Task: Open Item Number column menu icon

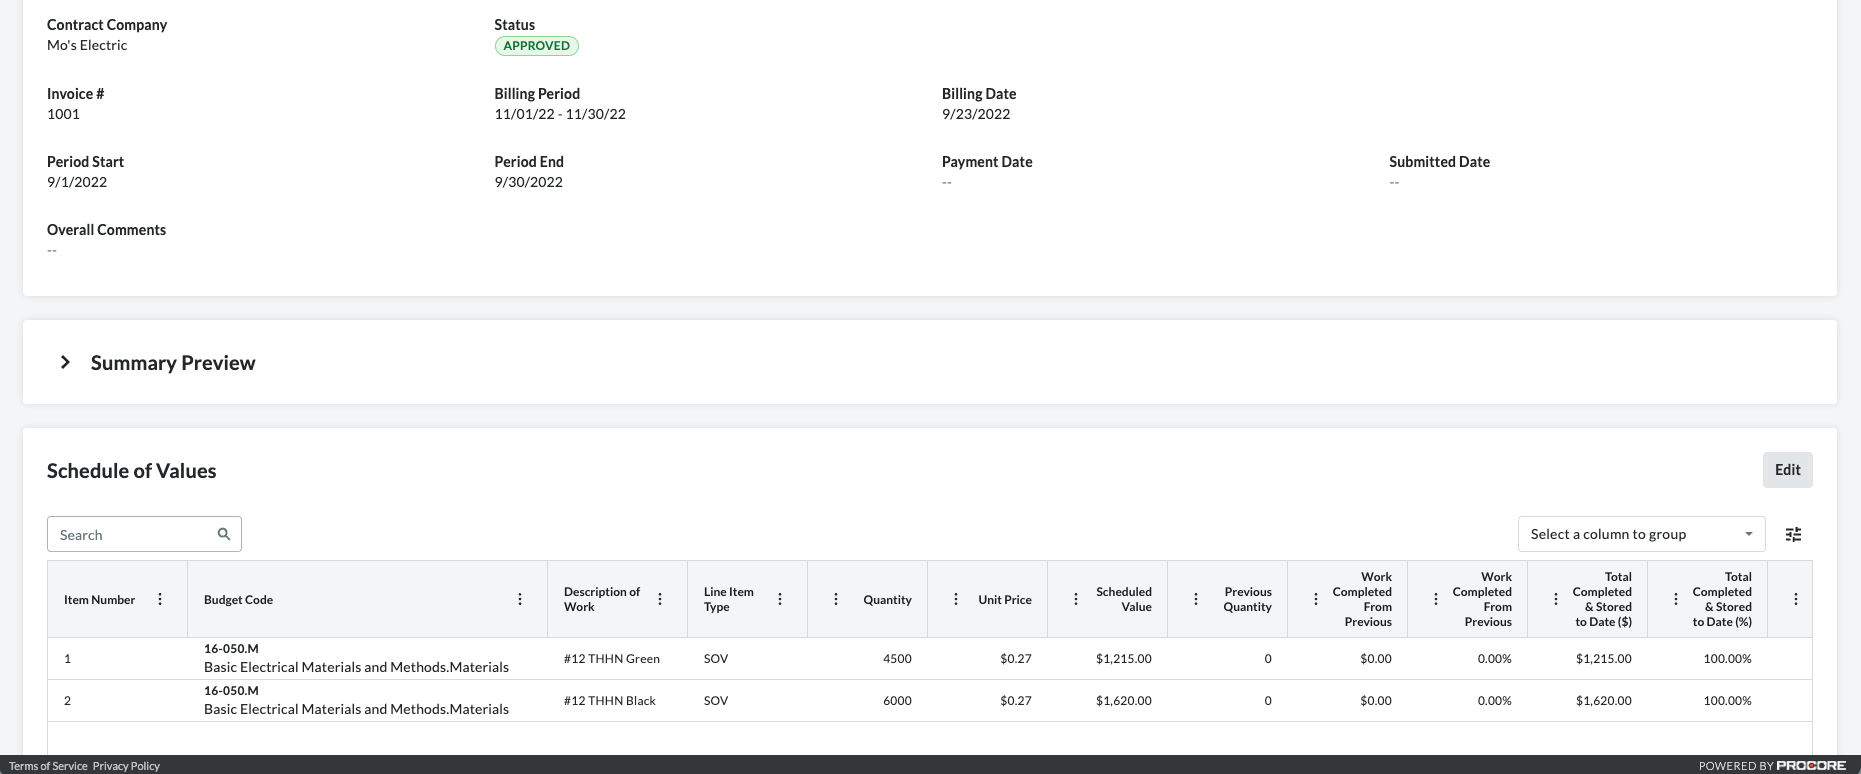Action: [160, 600]
